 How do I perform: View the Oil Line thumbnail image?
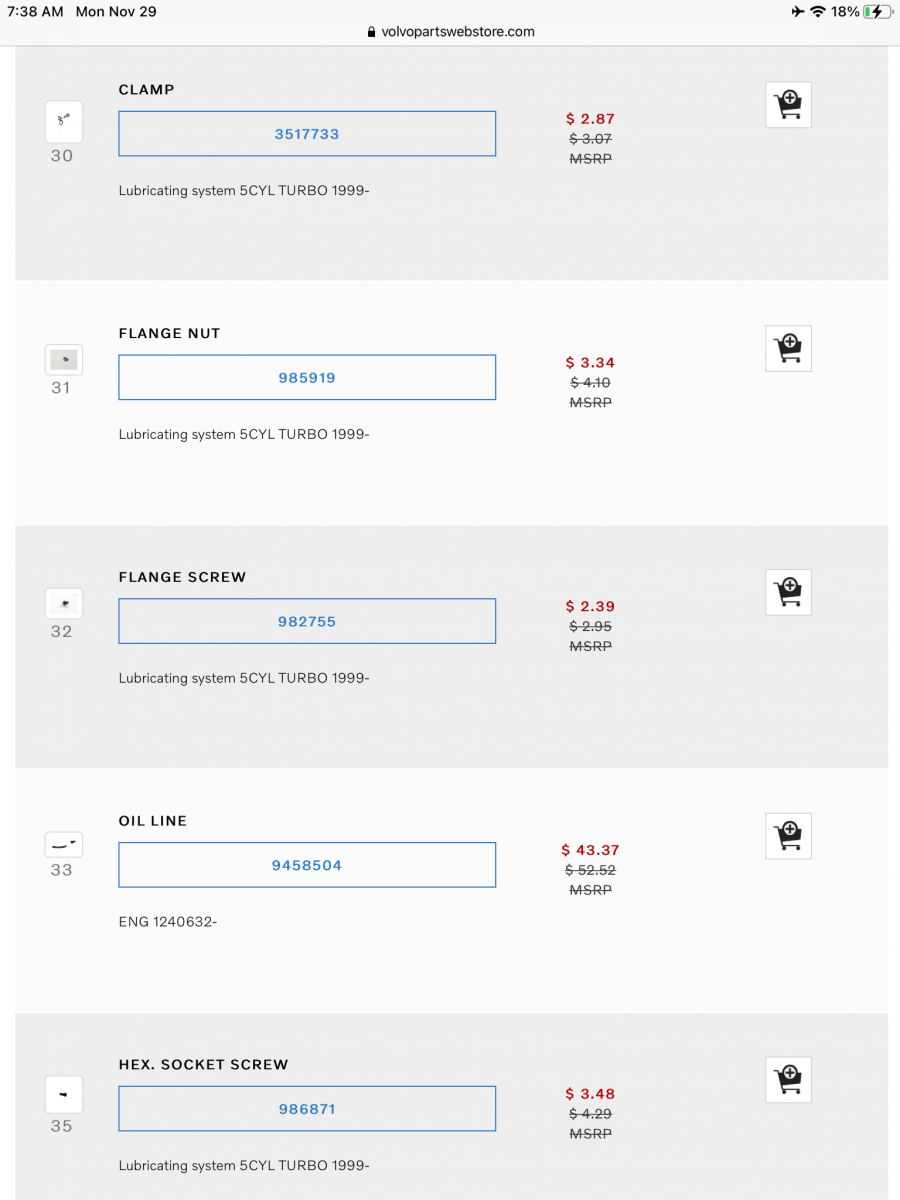coord(64,845)
